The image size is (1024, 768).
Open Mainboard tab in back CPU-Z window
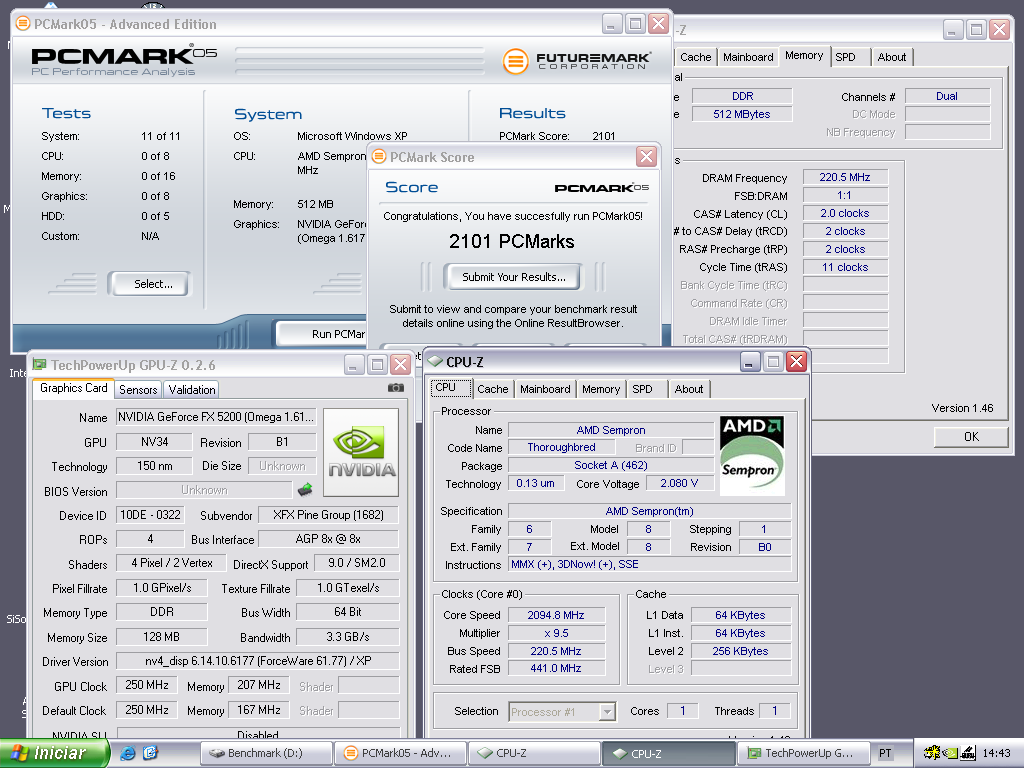(748, 57)
